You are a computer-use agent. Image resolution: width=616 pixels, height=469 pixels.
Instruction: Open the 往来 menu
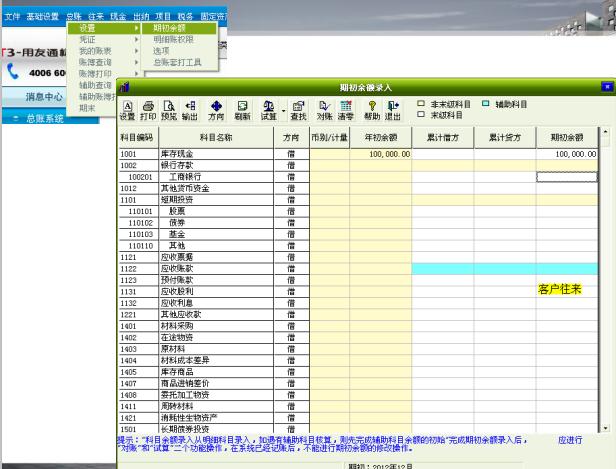pyautogui.click(x=96, y=16)
